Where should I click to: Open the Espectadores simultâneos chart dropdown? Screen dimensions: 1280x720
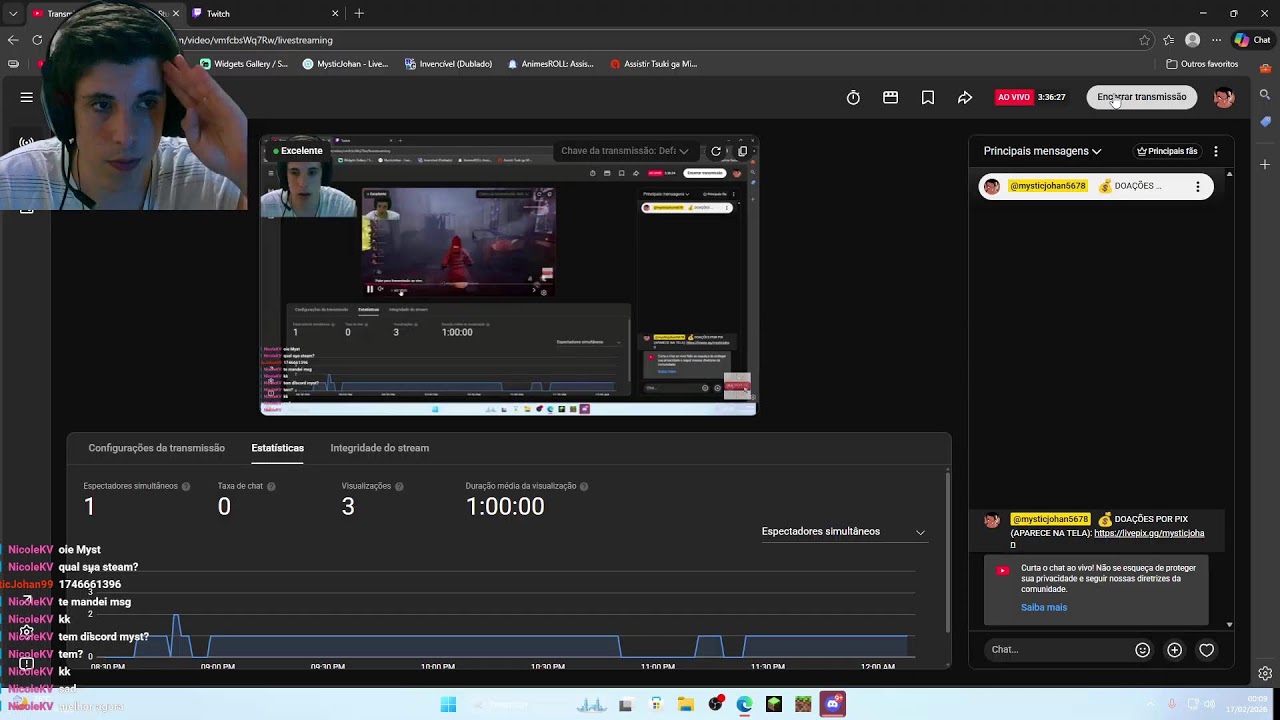[843, 532]
